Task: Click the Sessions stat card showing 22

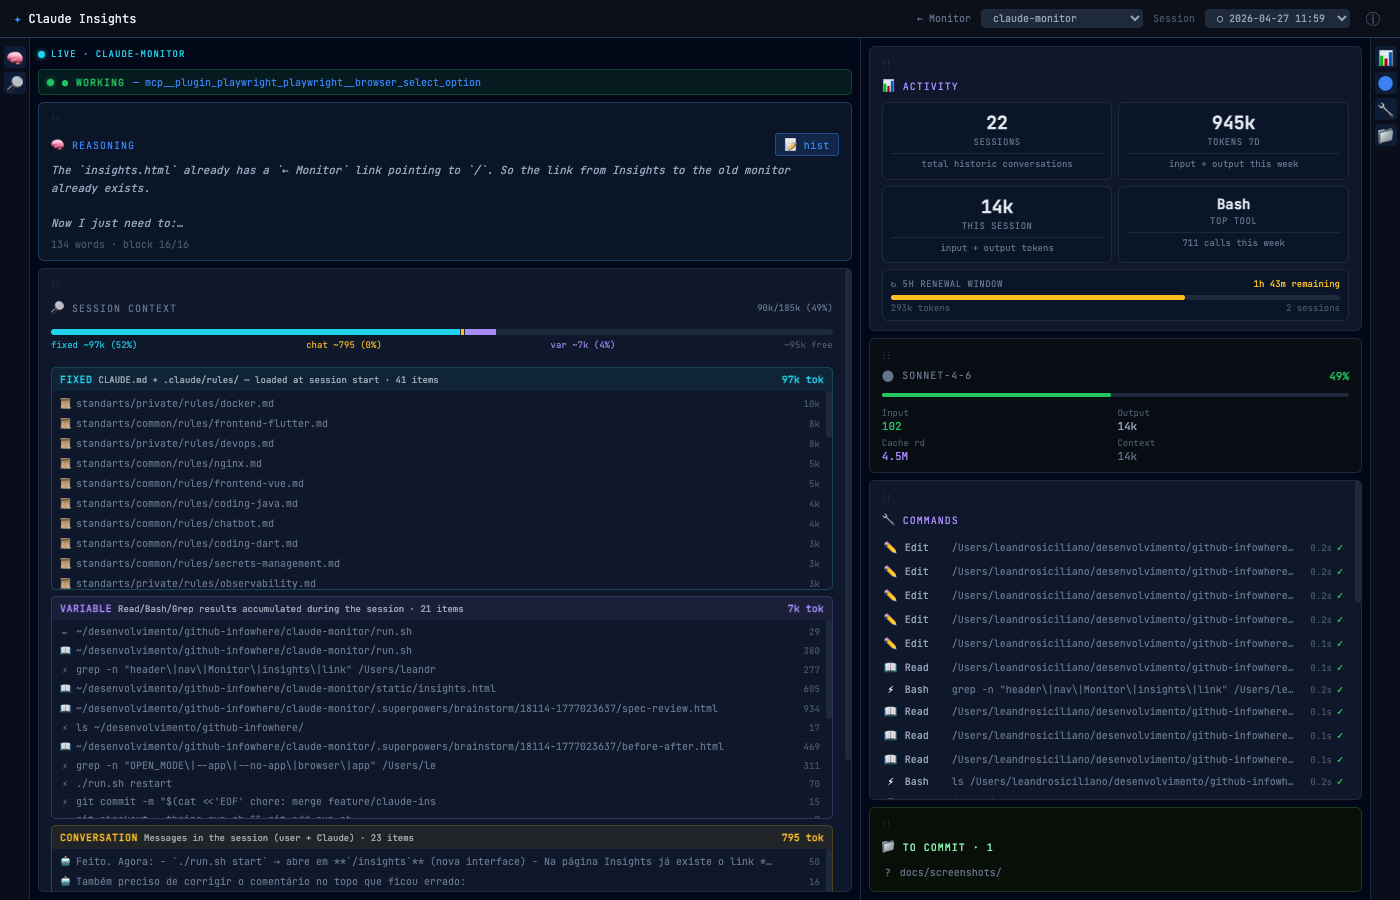Action: pos(997,141)
